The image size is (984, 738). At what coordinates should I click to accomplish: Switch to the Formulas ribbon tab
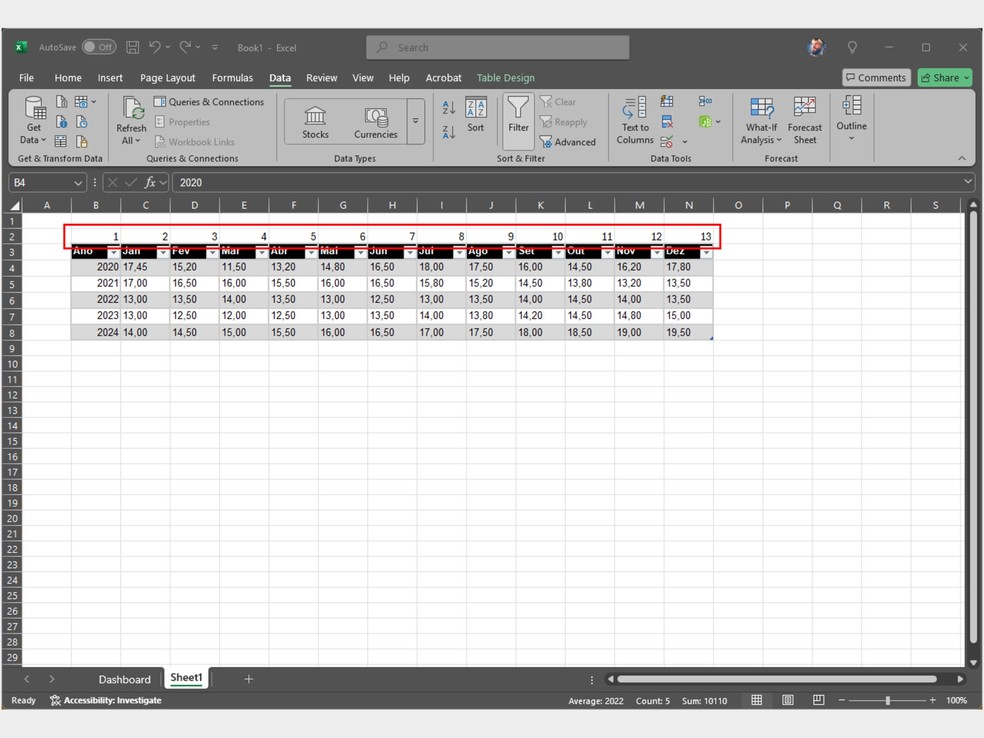(x=232, y=78)
